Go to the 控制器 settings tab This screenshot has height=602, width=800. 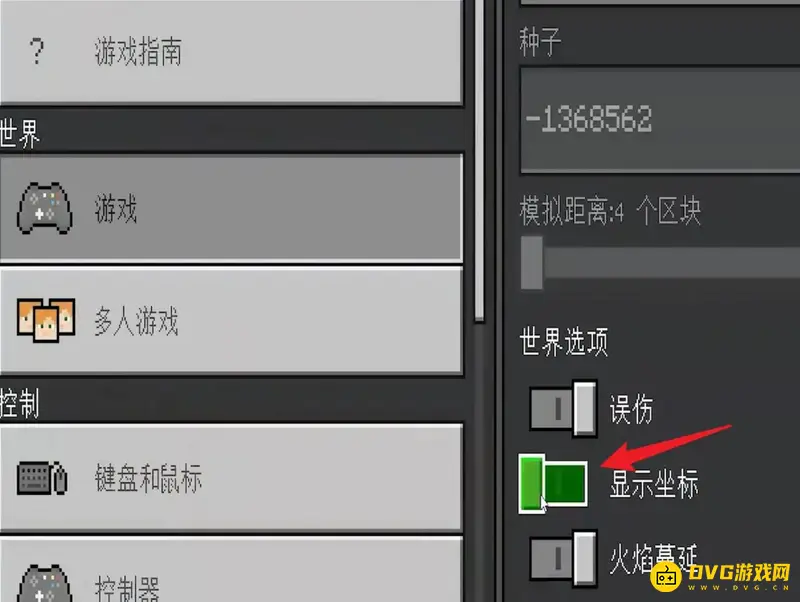point(231,570)
